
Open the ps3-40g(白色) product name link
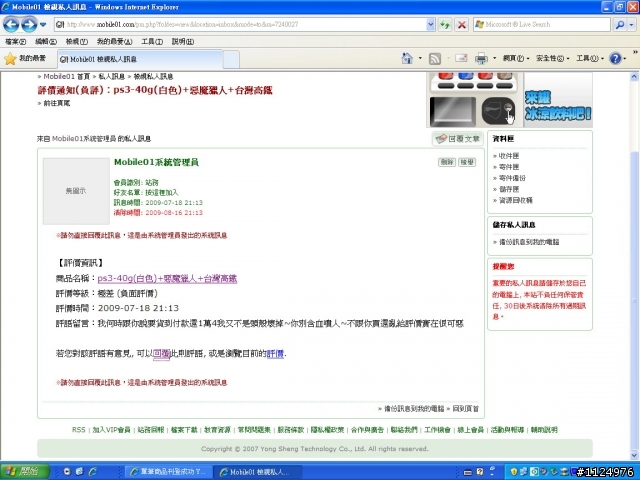point(167,278)
